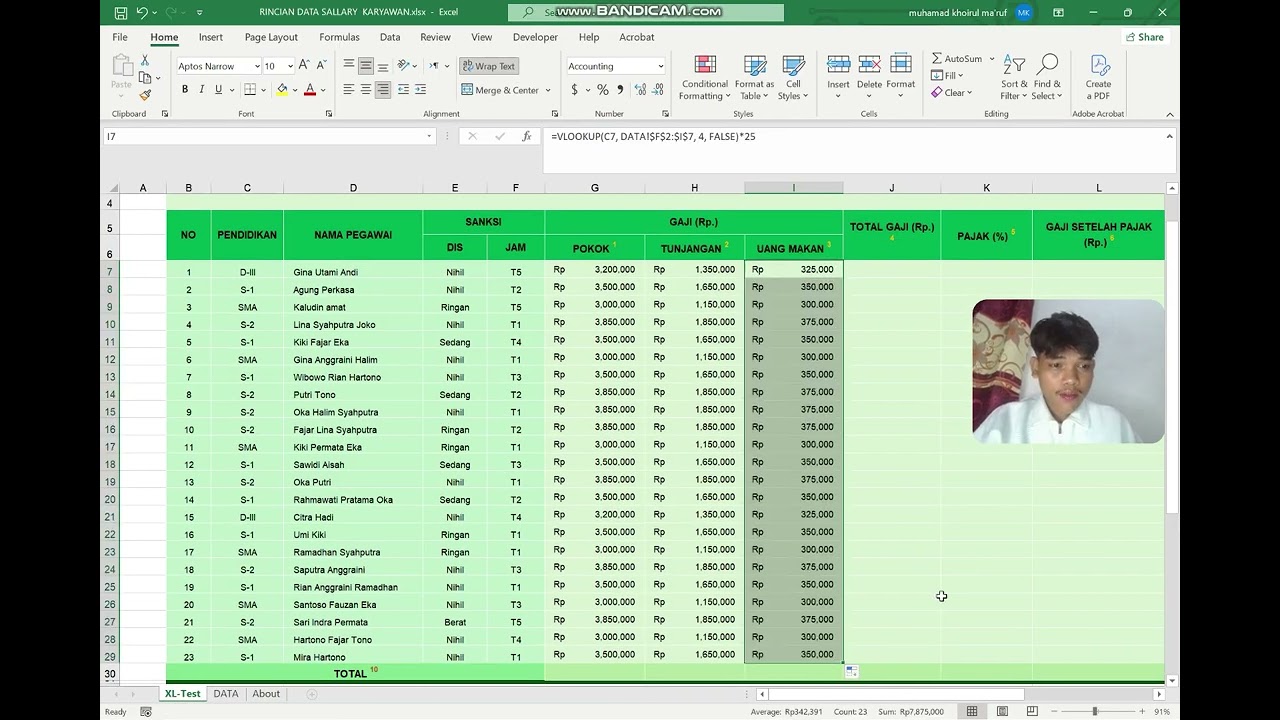Screen dimensions: 1280x720
Task: Adjust the zoom slider handle
Action: click(1094, 711)
